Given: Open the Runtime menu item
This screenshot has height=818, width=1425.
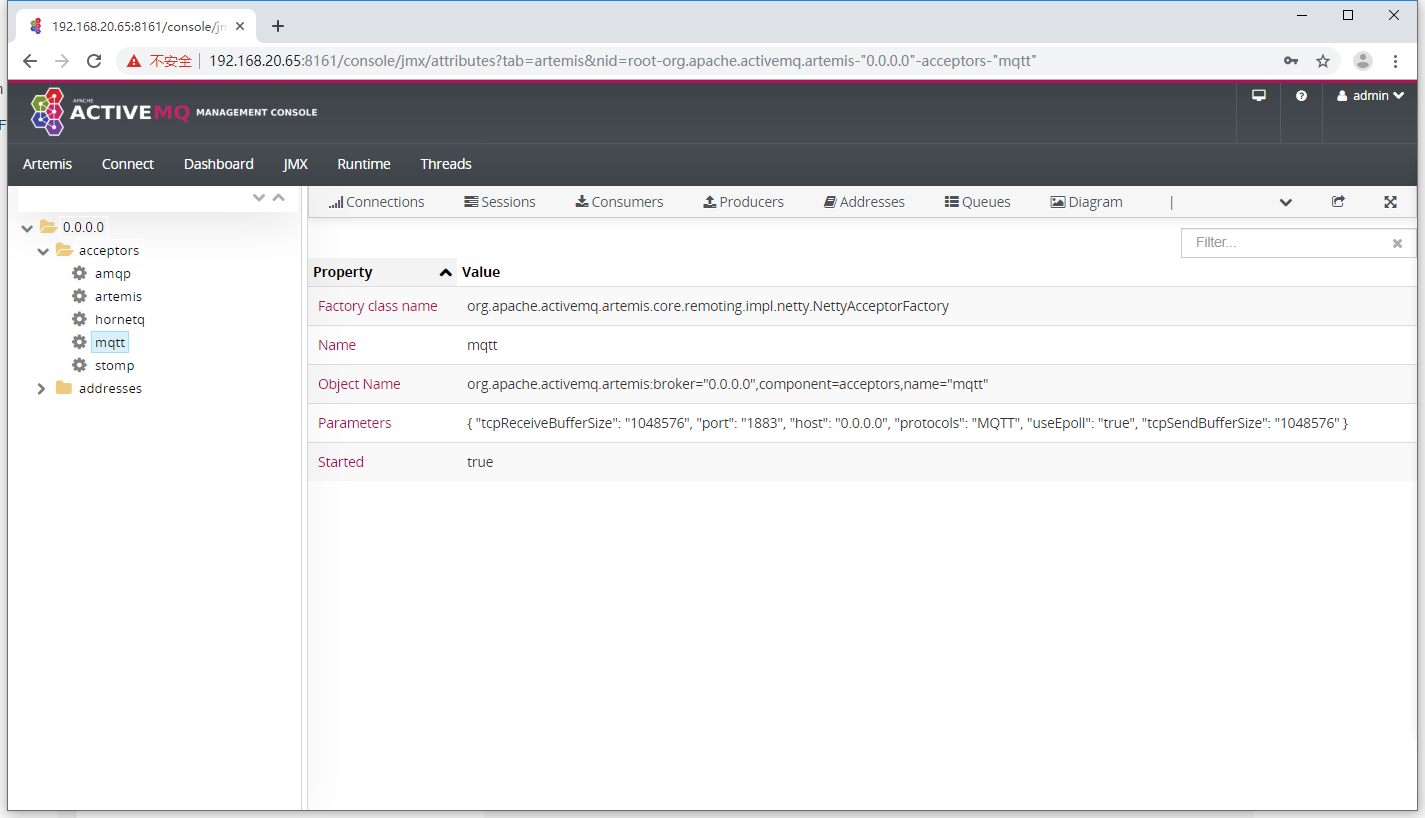Looking at the screenshot, I should [364, 163].
